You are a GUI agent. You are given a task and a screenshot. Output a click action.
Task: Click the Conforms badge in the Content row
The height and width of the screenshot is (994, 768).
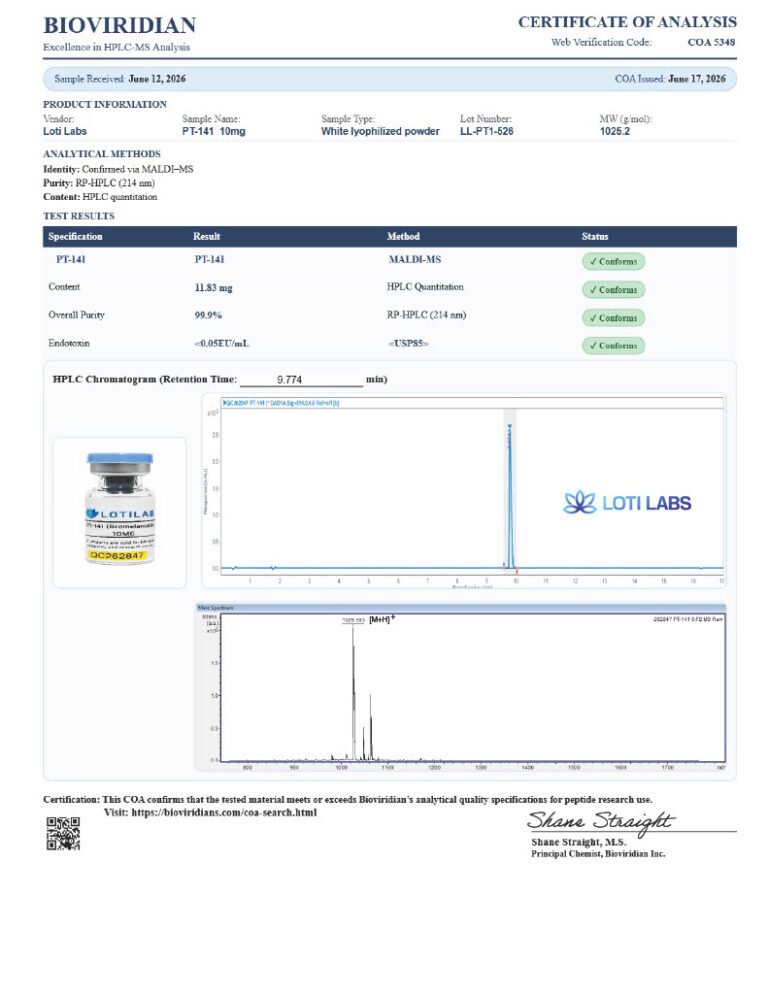click(x=613, y=290)
